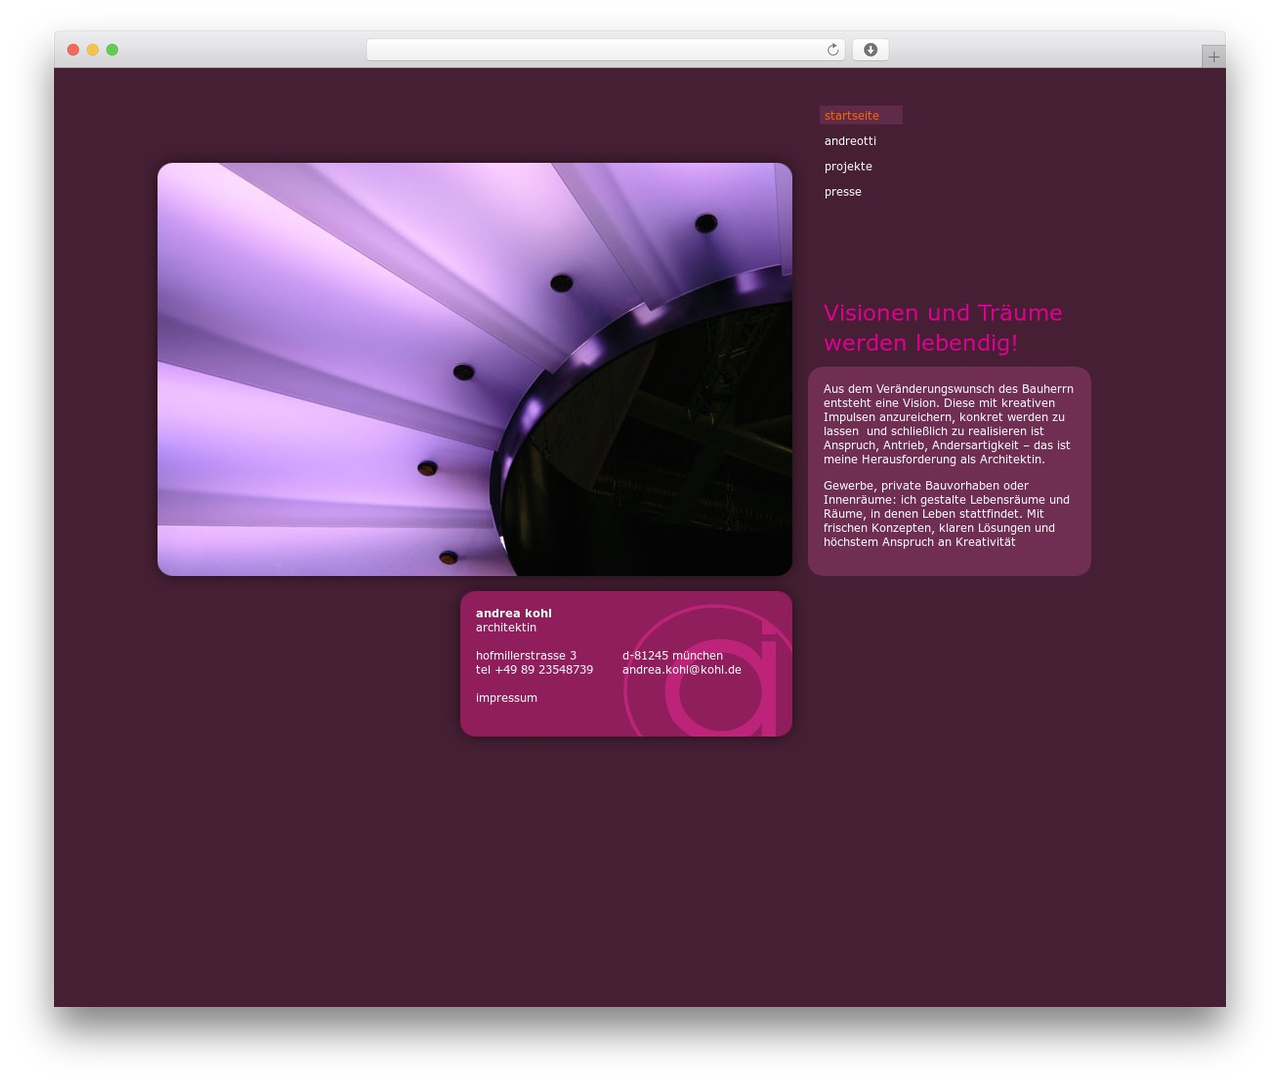Click the purple ceiling architecture photo
The width and height of the screenshot is (1280, 1084).
click(475, 369)
